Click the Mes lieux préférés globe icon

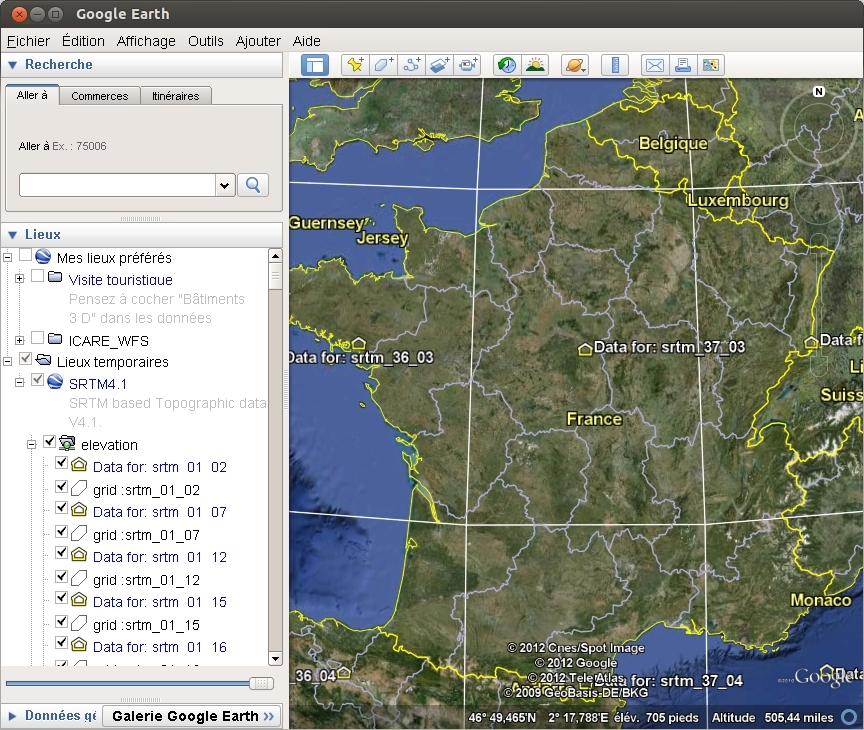[x=43, y=257]
